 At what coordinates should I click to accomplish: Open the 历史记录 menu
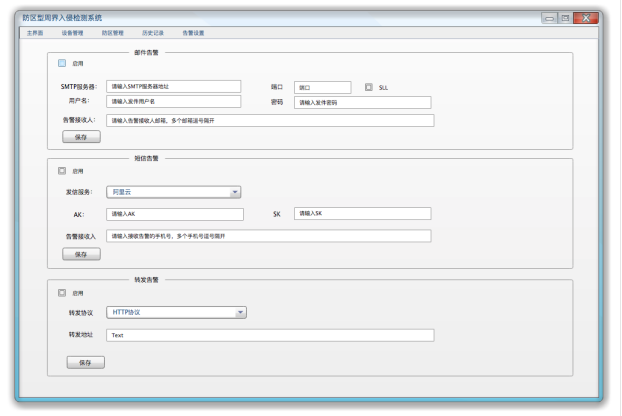click(153, 33)
